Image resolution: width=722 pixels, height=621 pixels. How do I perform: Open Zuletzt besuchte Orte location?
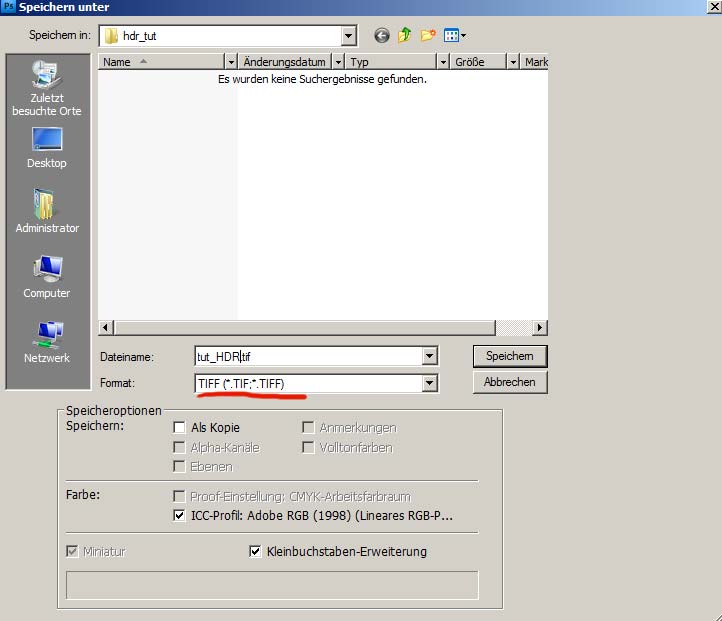coord(47,88)
